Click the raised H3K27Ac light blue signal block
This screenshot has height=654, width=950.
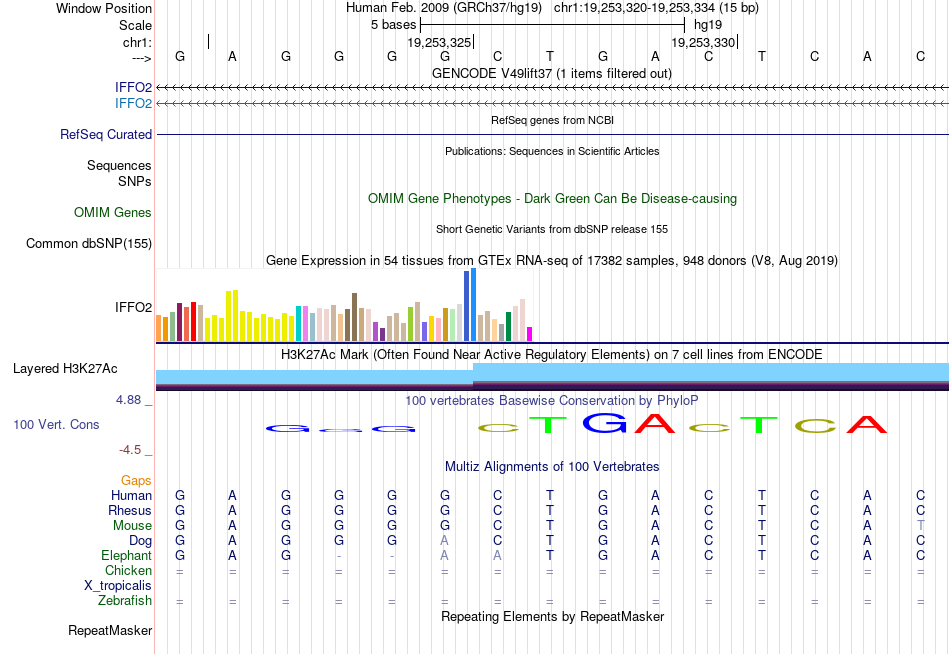(x=711, y=372)
